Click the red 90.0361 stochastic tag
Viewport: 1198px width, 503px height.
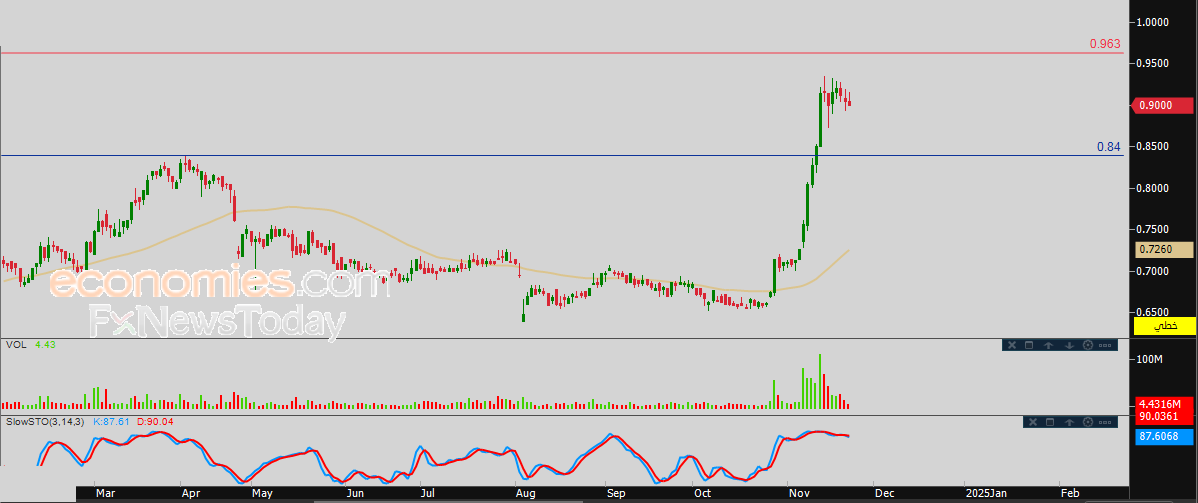click(1164, 415)
